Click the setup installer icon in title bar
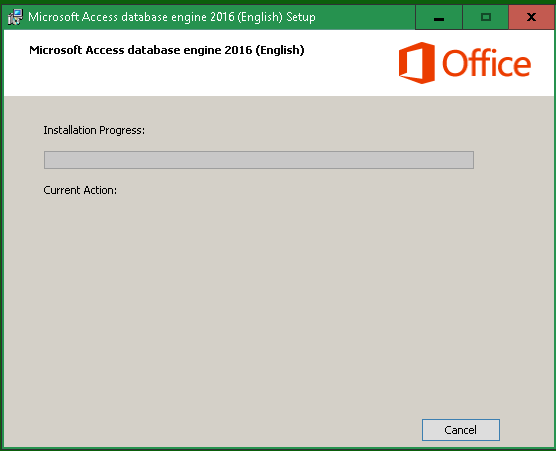This screenshot has width=556, height=451. 15,17
